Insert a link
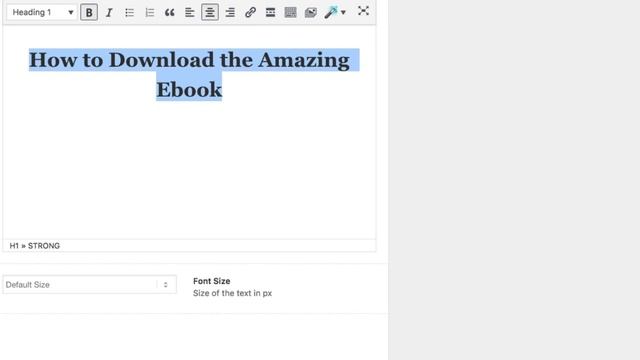 [250, 12]
